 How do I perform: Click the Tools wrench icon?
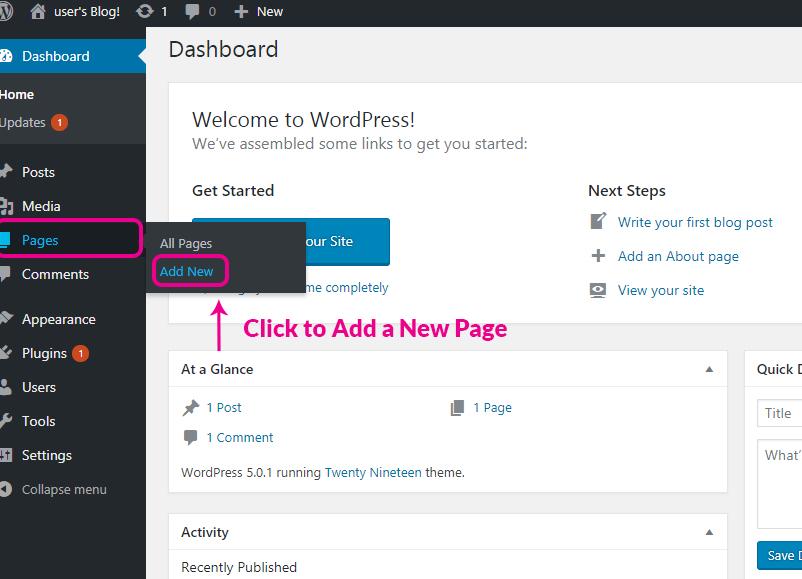(x=6, y=421)
